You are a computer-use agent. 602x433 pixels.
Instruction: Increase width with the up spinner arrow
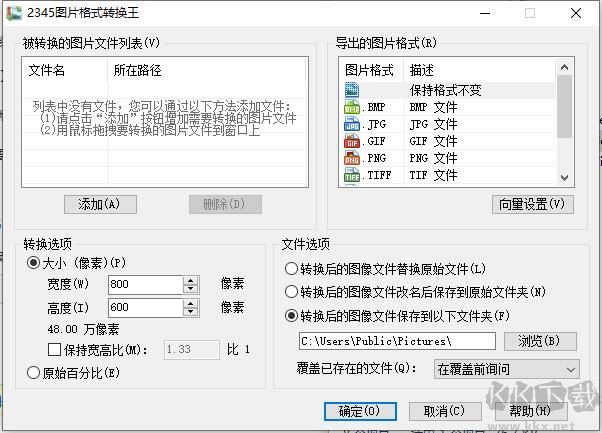click(x=190, y=280)
